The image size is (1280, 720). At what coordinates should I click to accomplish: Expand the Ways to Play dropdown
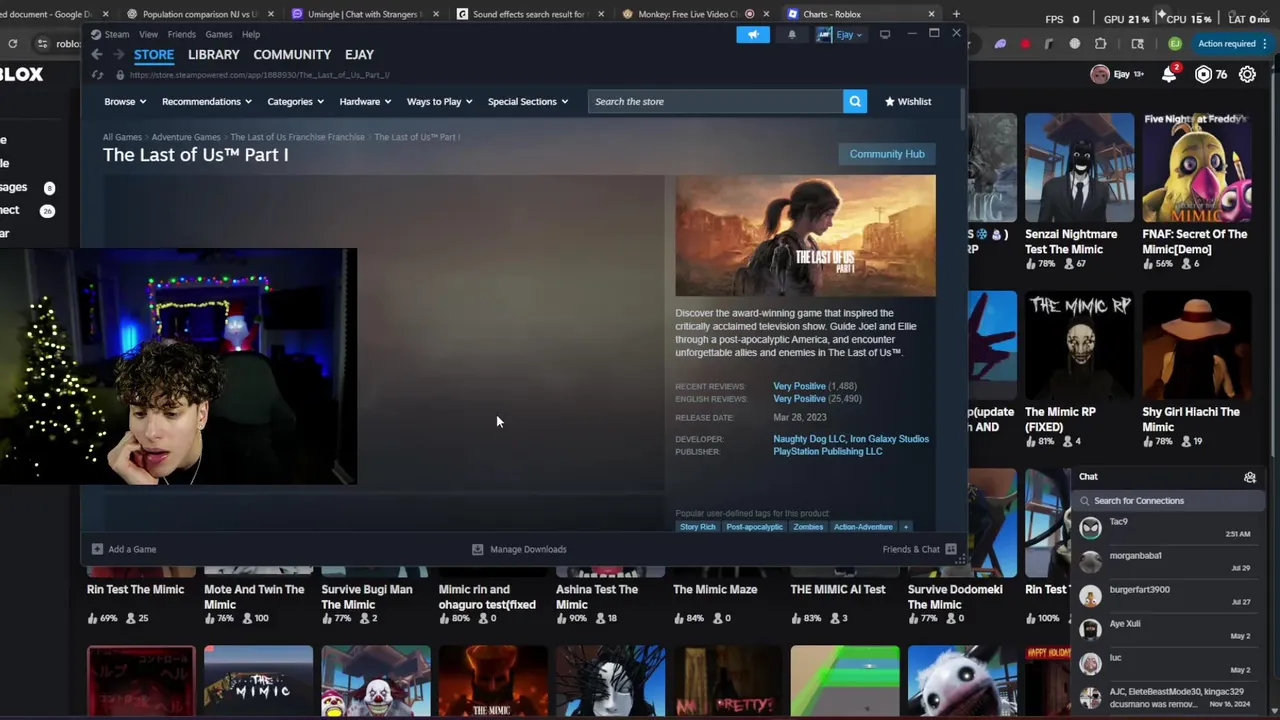(x=439, y=101)
